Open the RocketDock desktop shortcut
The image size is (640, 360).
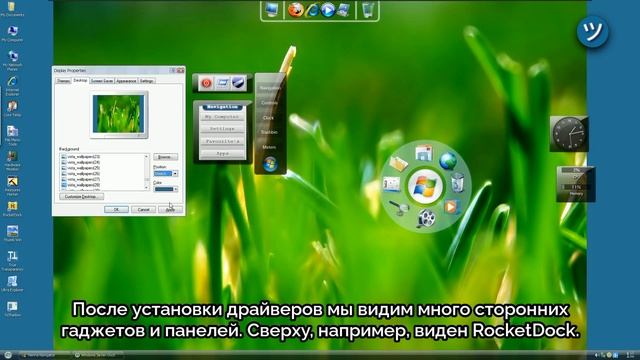(x=12, y=208)
